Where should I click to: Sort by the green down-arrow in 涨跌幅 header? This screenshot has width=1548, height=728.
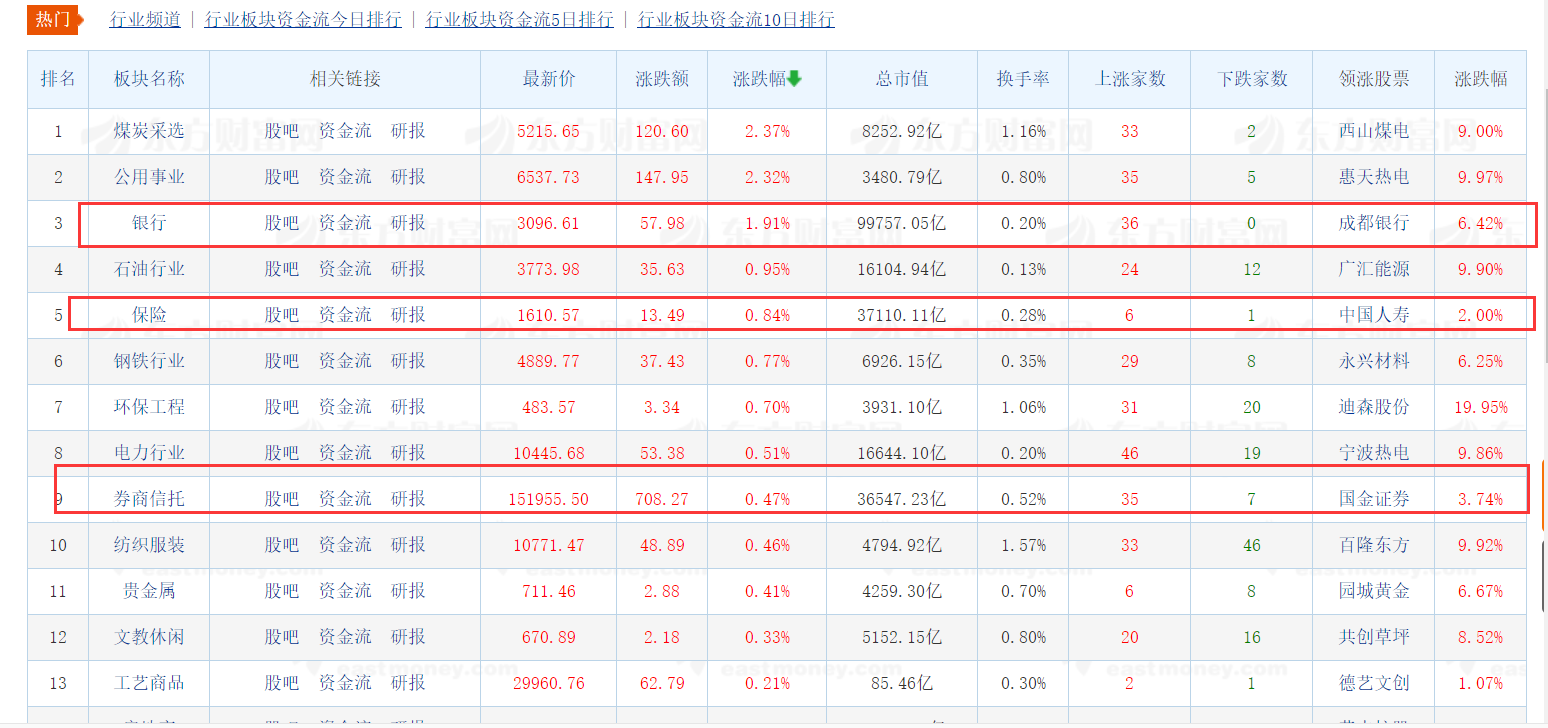795,78
